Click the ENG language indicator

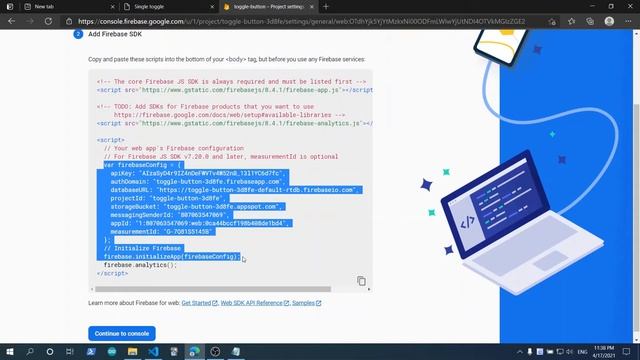pyautogui.click(x=582, y=351)
